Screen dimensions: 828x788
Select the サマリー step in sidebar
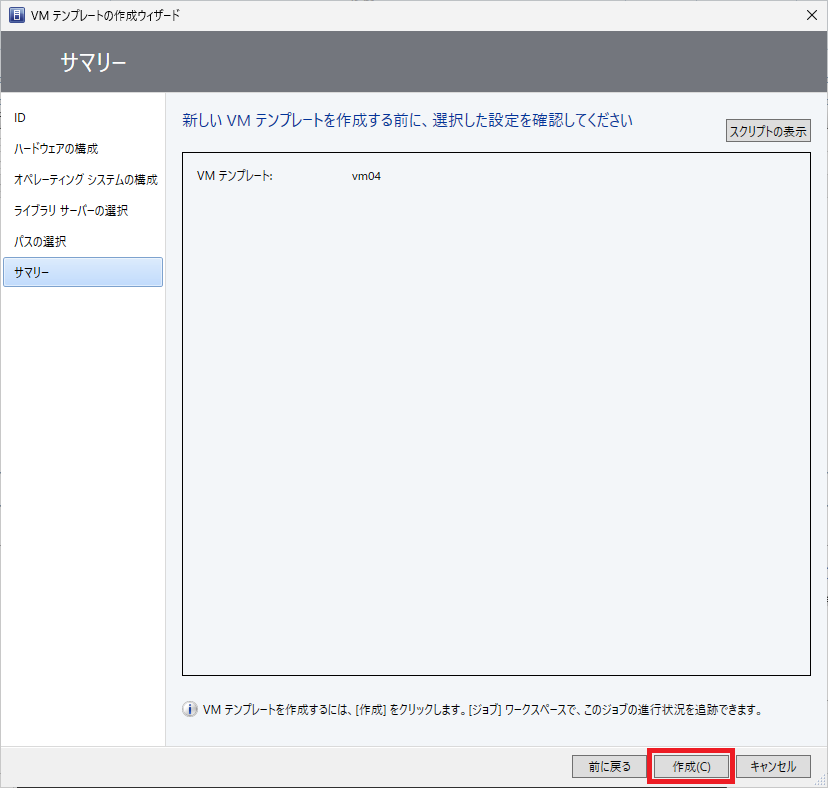click(83, 272)
